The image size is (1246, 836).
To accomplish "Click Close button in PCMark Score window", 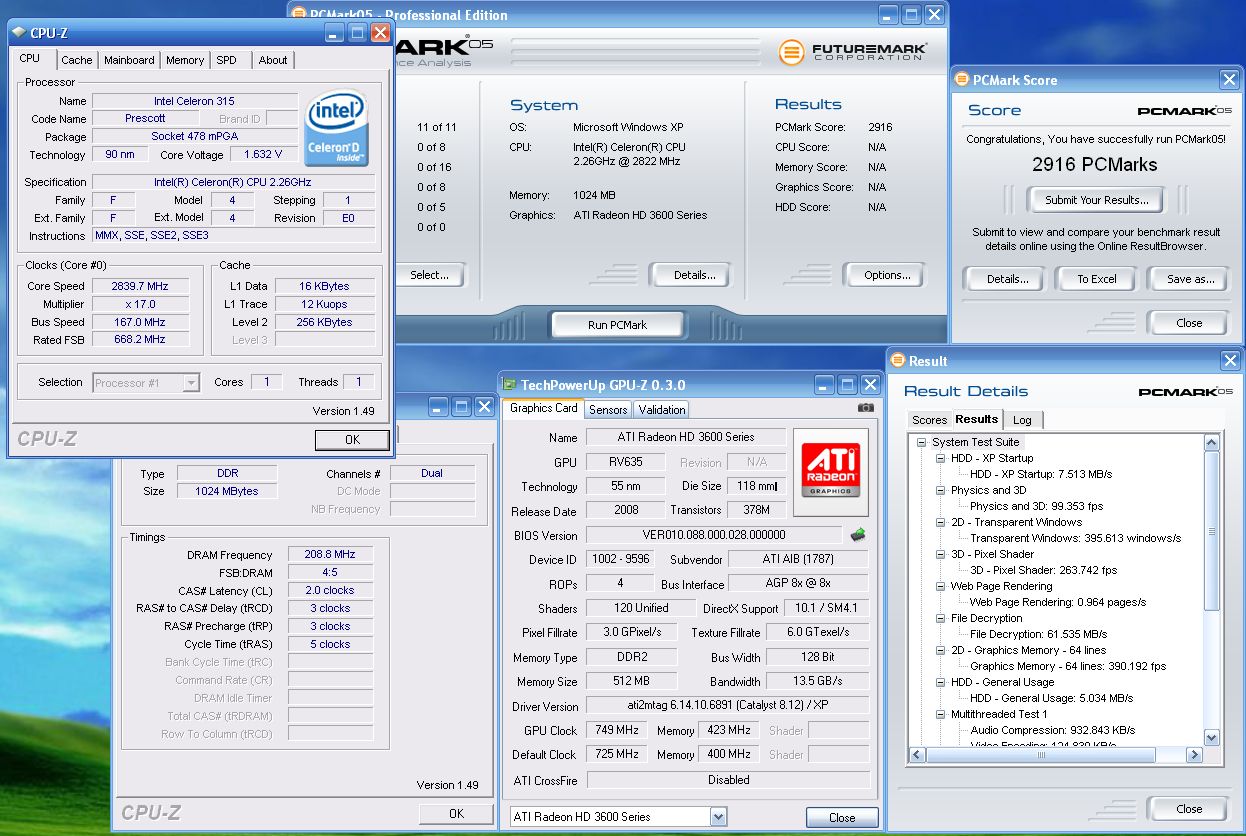I will click(x=1189, y=323).
